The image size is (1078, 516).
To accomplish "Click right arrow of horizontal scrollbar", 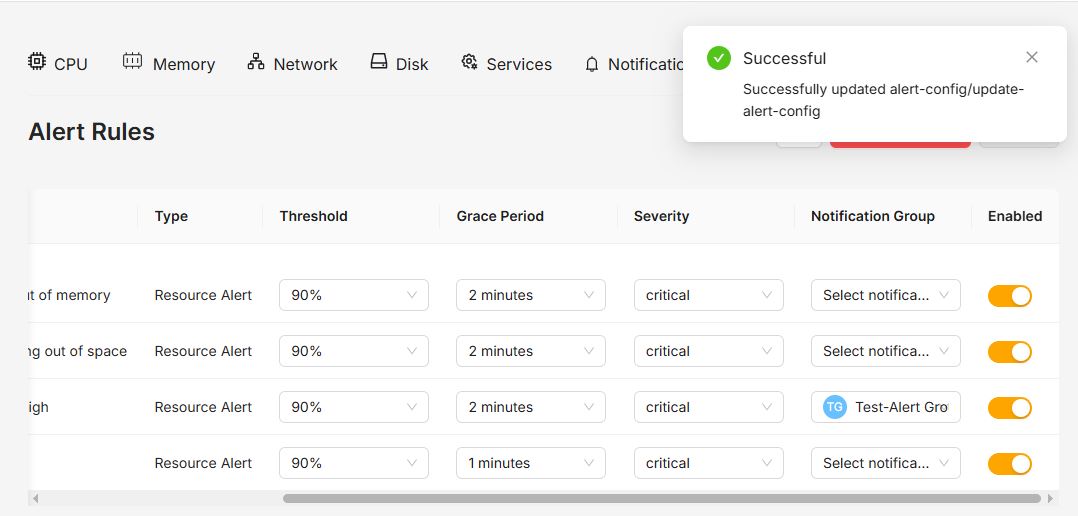I will [1050, 498].
